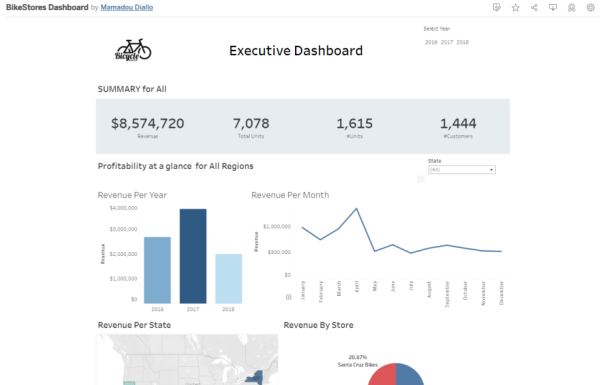Select year 2017 in Select Year filter
The width and height of the screenshot is (600, 385).
click(447, 42)
